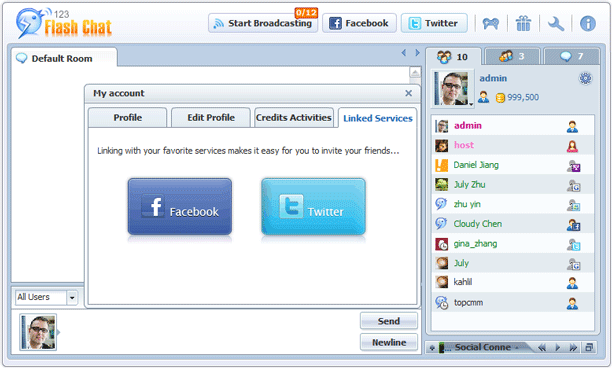Viewport: 612px width, 368px height.
Task: Select the Linked Services tab
Action: click(377, 118)
